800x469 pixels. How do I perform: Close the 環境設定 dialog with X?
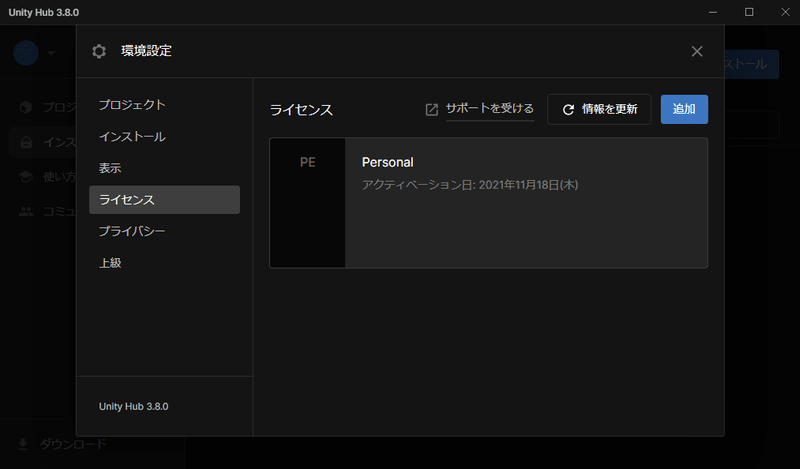(x=697, y=51)
